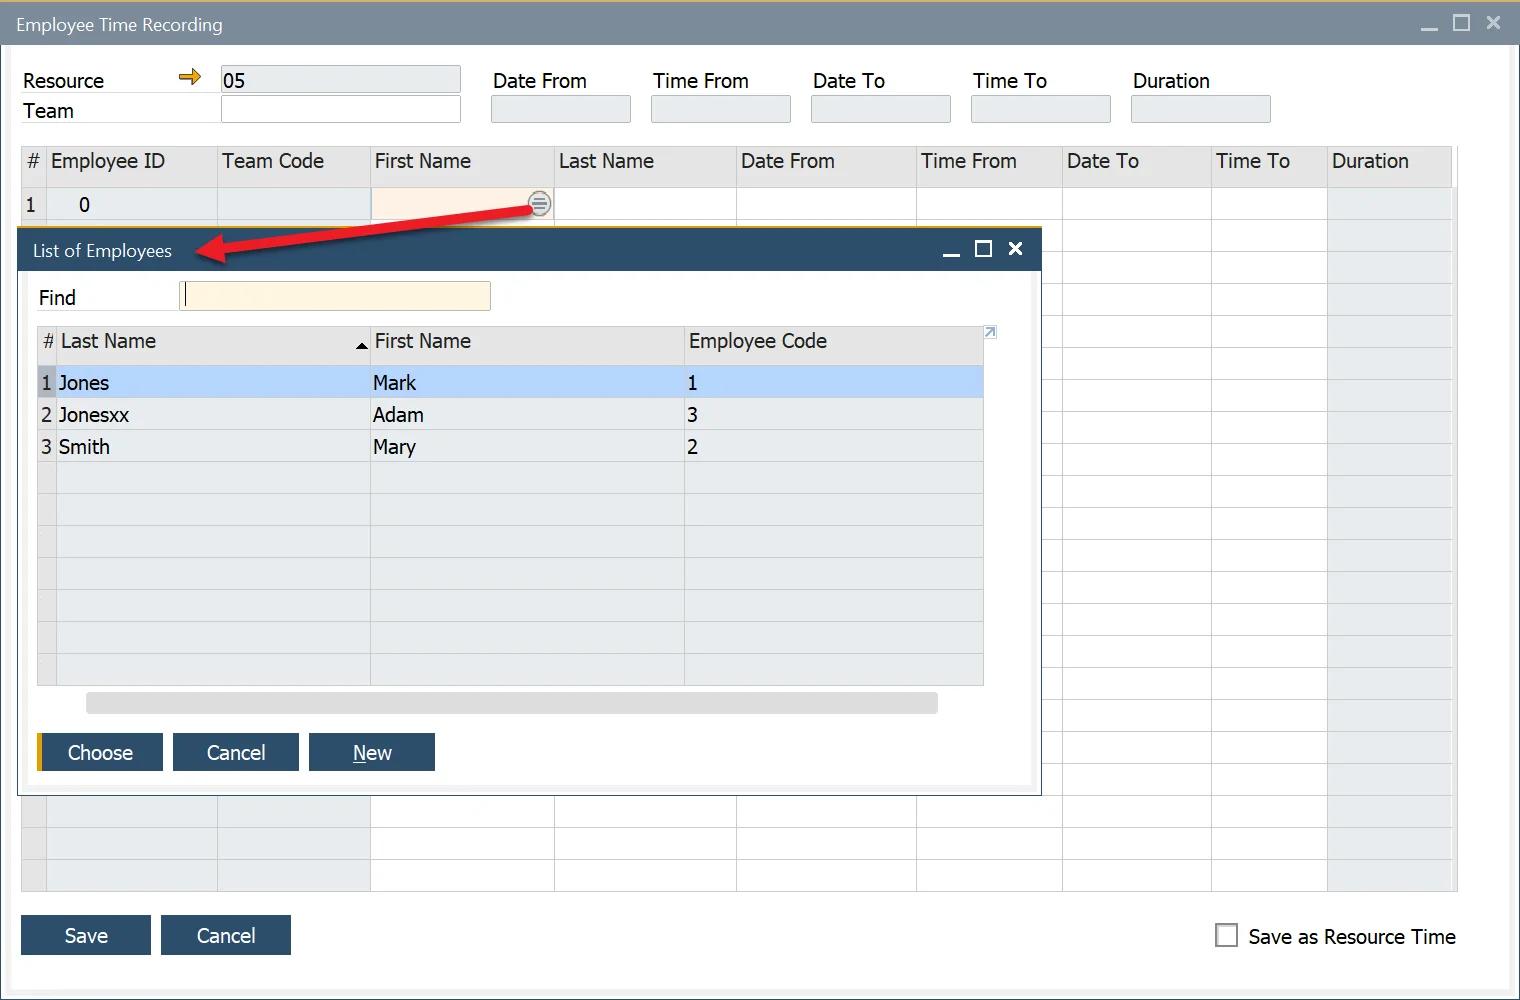Toggle the sort arrow in Last Name header

(361, 345)
